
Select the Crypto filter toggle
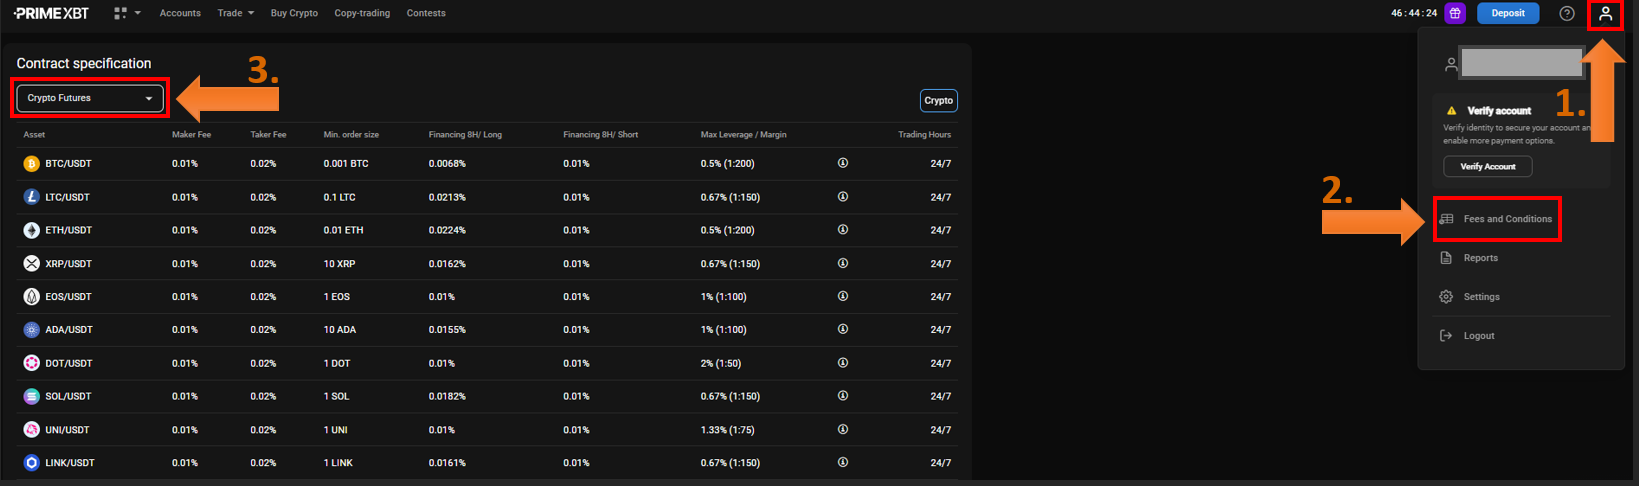pos(938,100)
